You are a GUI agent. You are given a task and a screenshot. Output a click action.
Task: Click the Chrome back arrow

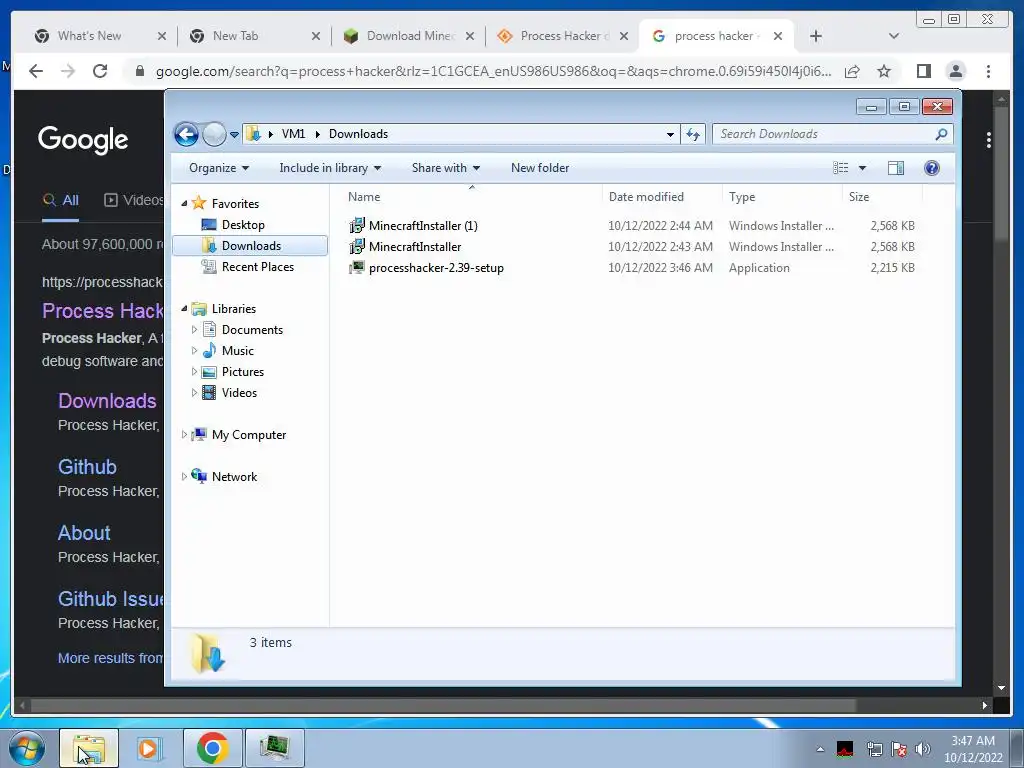click(x=36, y=71)
